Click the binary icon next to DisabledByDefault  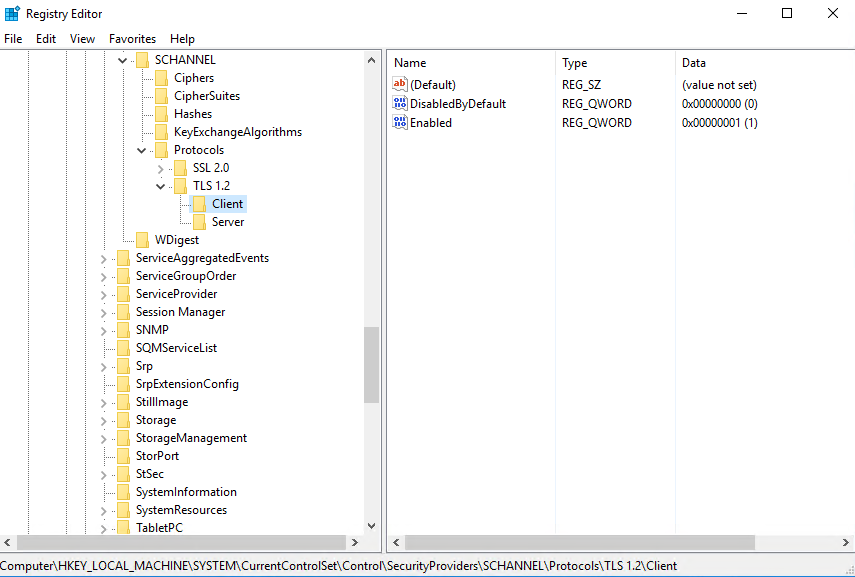coord(400,104)
